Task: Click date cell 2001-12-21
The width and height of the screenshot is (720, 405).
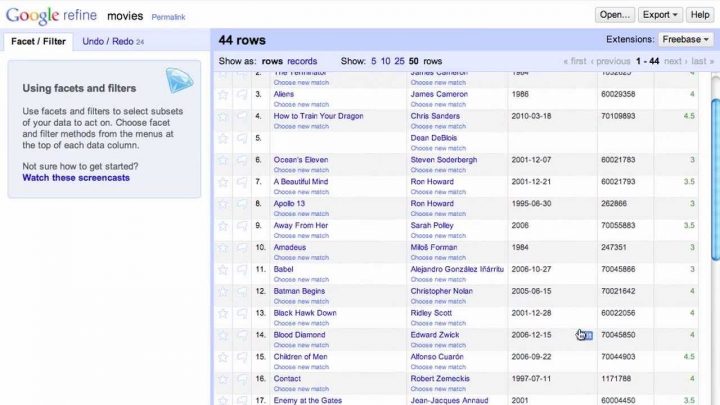Action: click(531, 182)
